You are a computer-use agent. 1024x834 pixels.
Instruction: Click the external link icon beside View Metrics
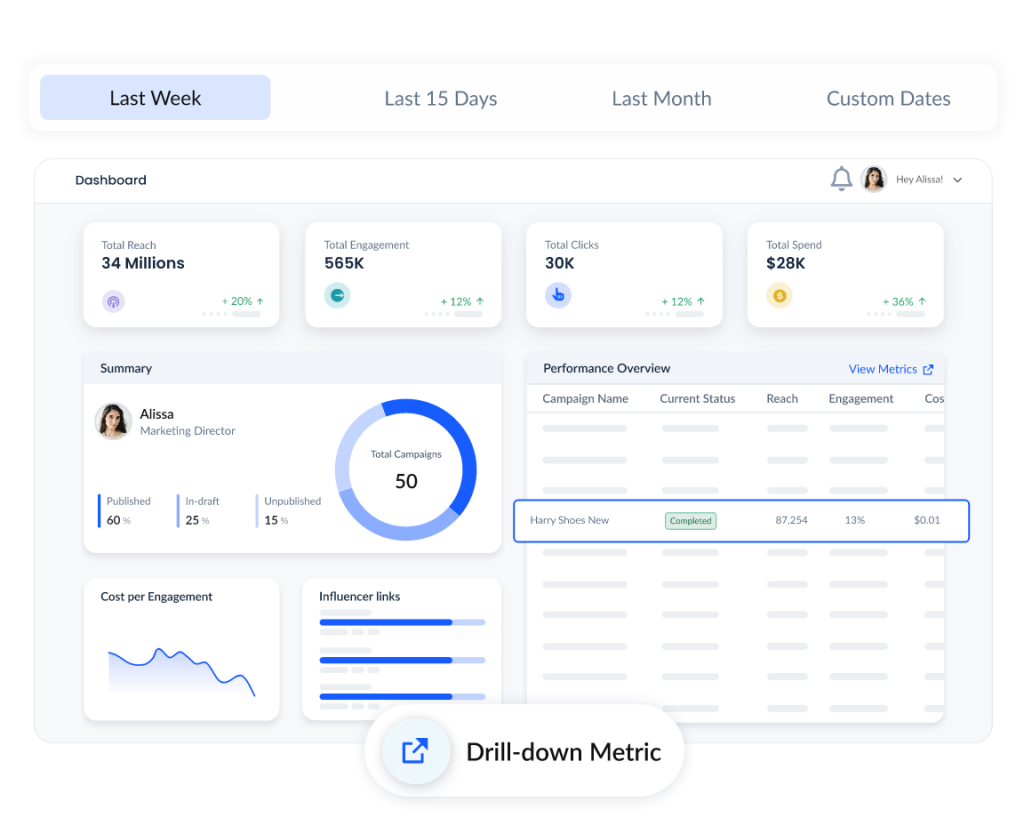click(928, 370)
